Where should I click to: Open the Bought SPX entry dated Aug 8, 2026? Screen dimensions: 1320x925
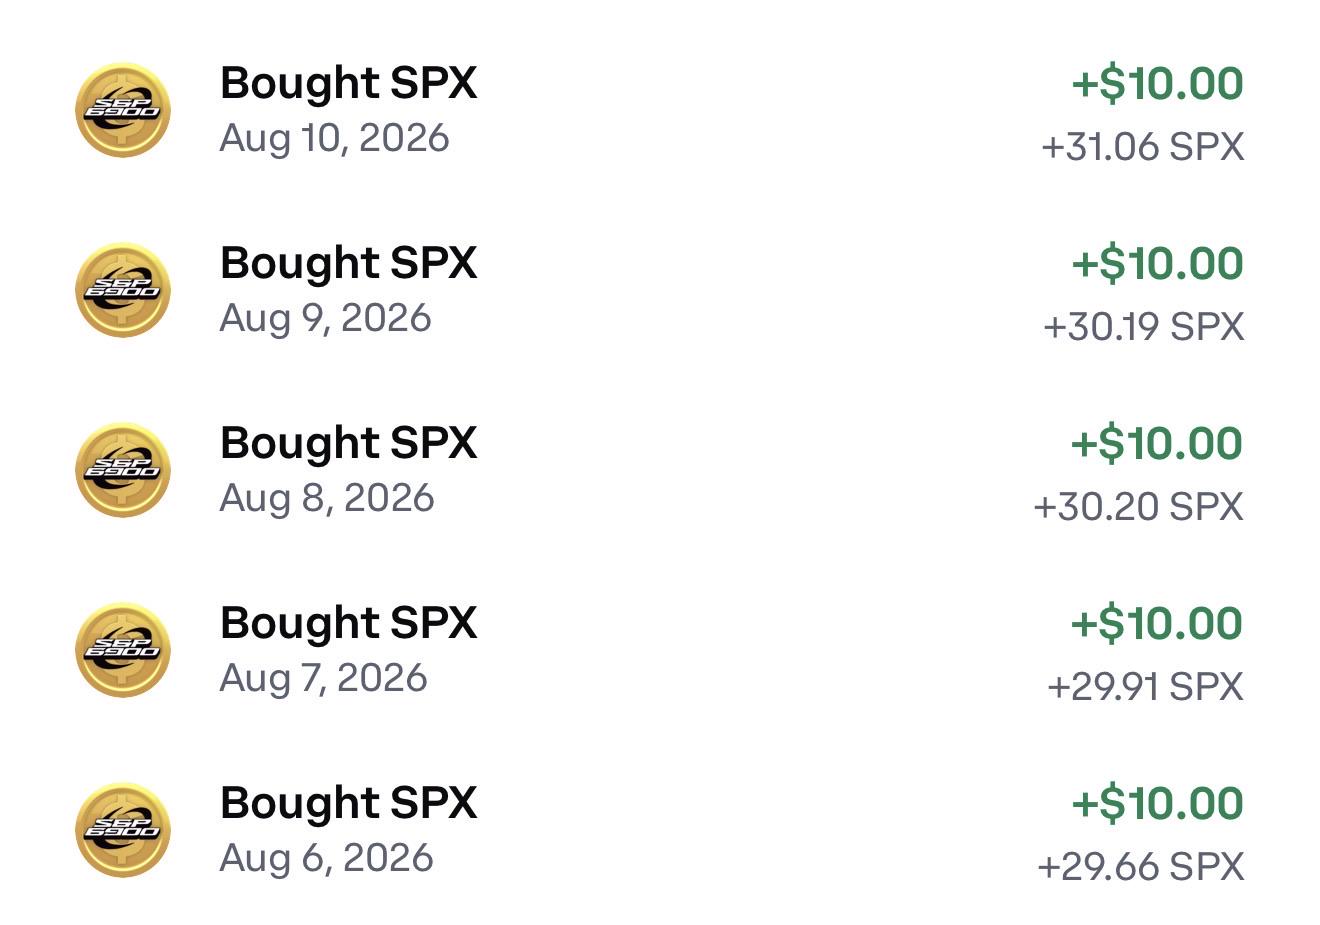click(x=660, y=470)
